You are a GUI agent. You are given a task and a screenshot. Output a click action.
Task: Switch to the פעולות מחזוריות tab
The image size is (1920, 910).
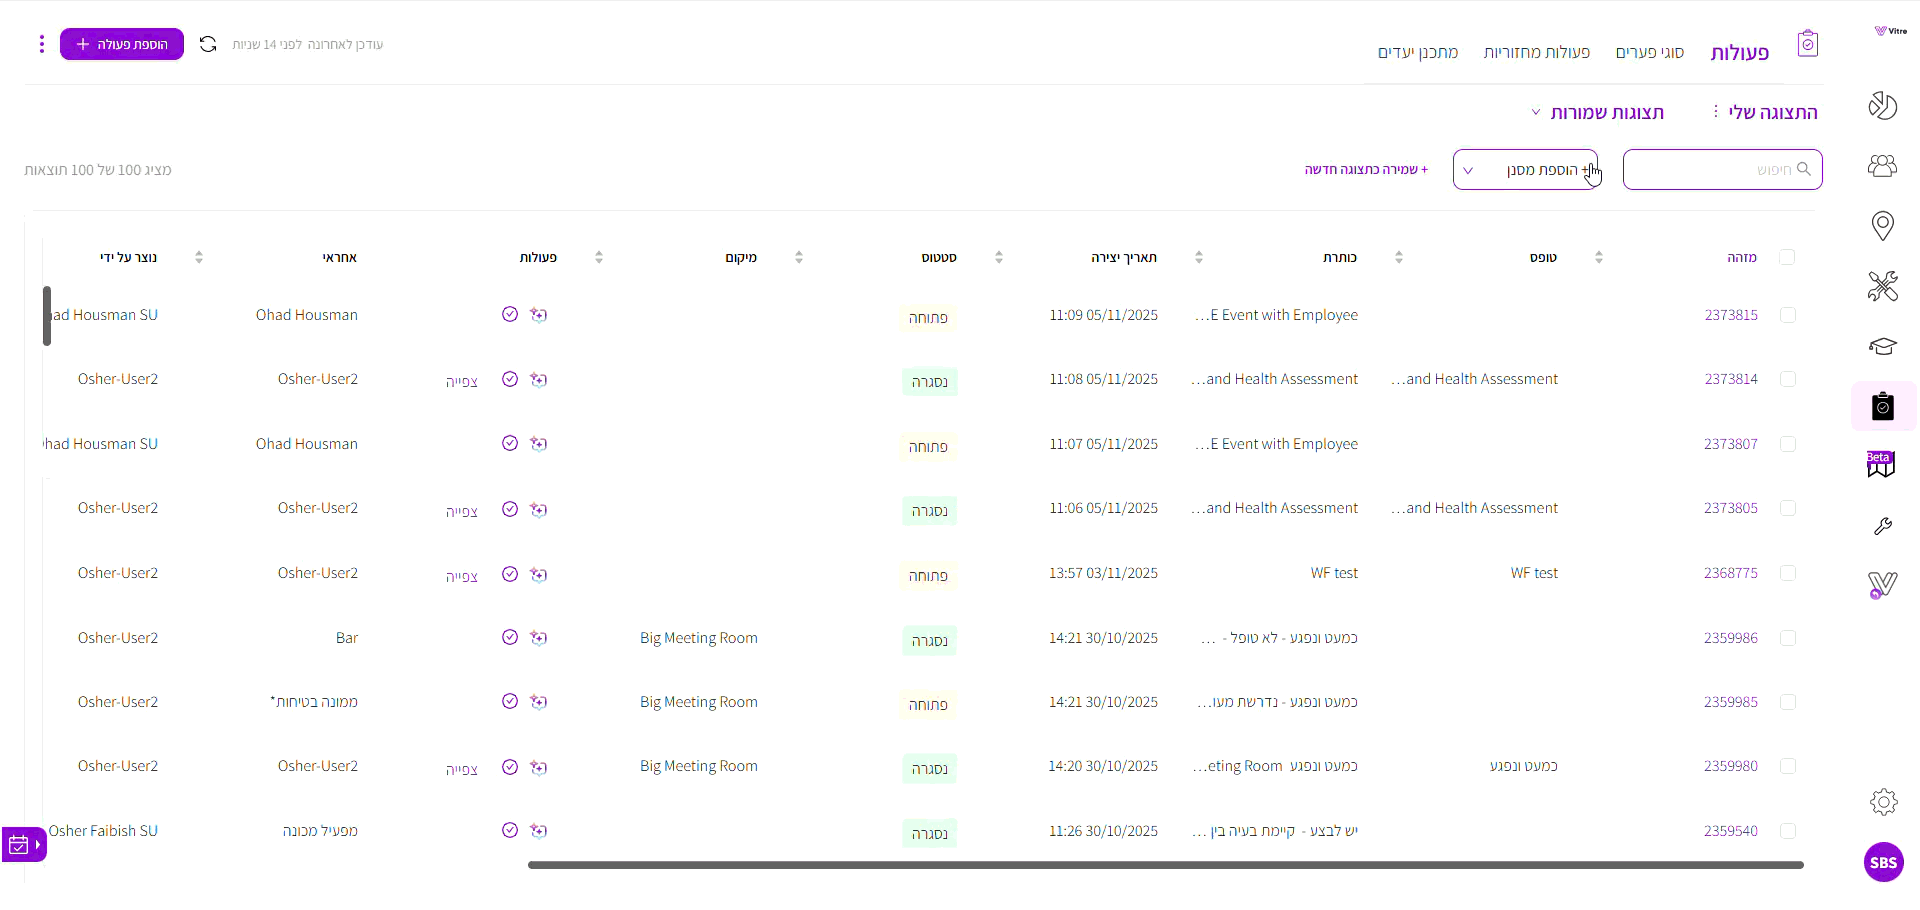[1537, 52]
